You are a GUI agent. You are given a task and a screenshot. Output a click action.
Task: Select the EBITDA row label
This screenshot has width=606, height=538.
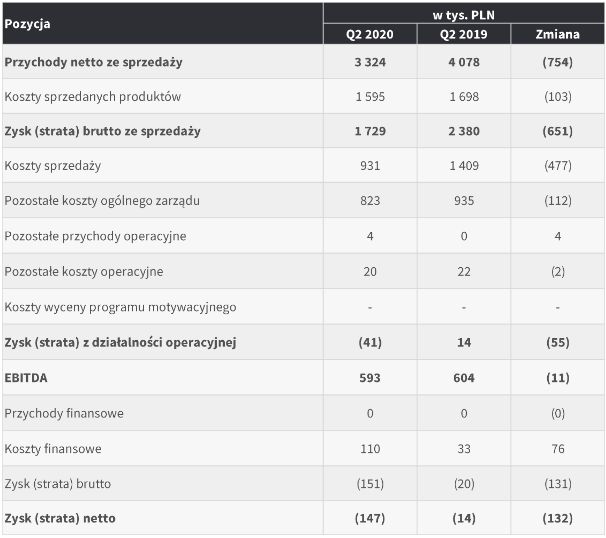(26, 378)
